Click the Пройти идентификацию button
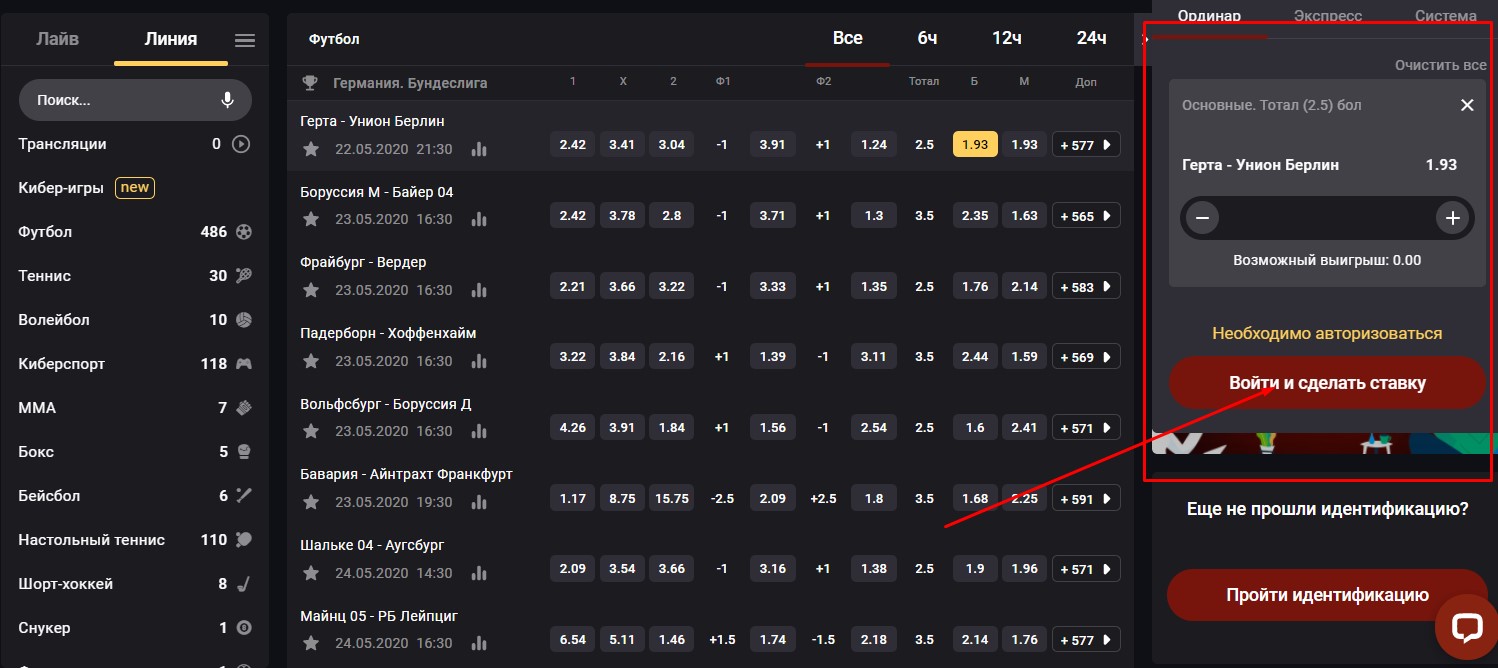This screenshot has height=668, width=1498. (1326, 595)
